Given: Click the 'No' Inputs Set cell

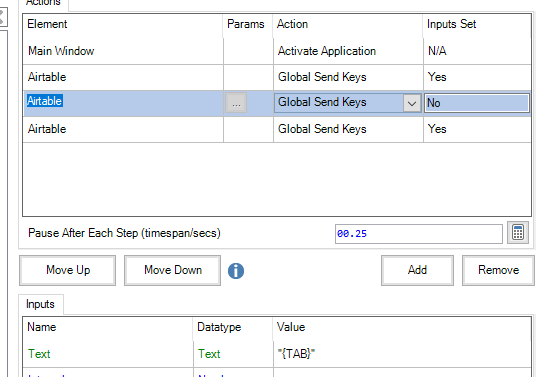Looking at the screenshot, I should pyautogui.click(x=477, y=103).
